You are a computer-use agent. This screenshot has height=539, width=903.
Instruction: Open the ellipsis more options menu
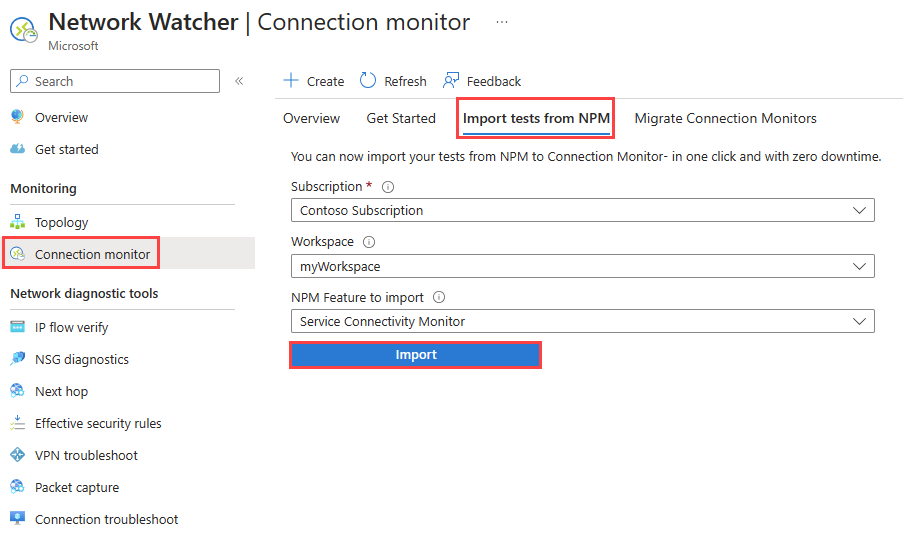[502, 22]
